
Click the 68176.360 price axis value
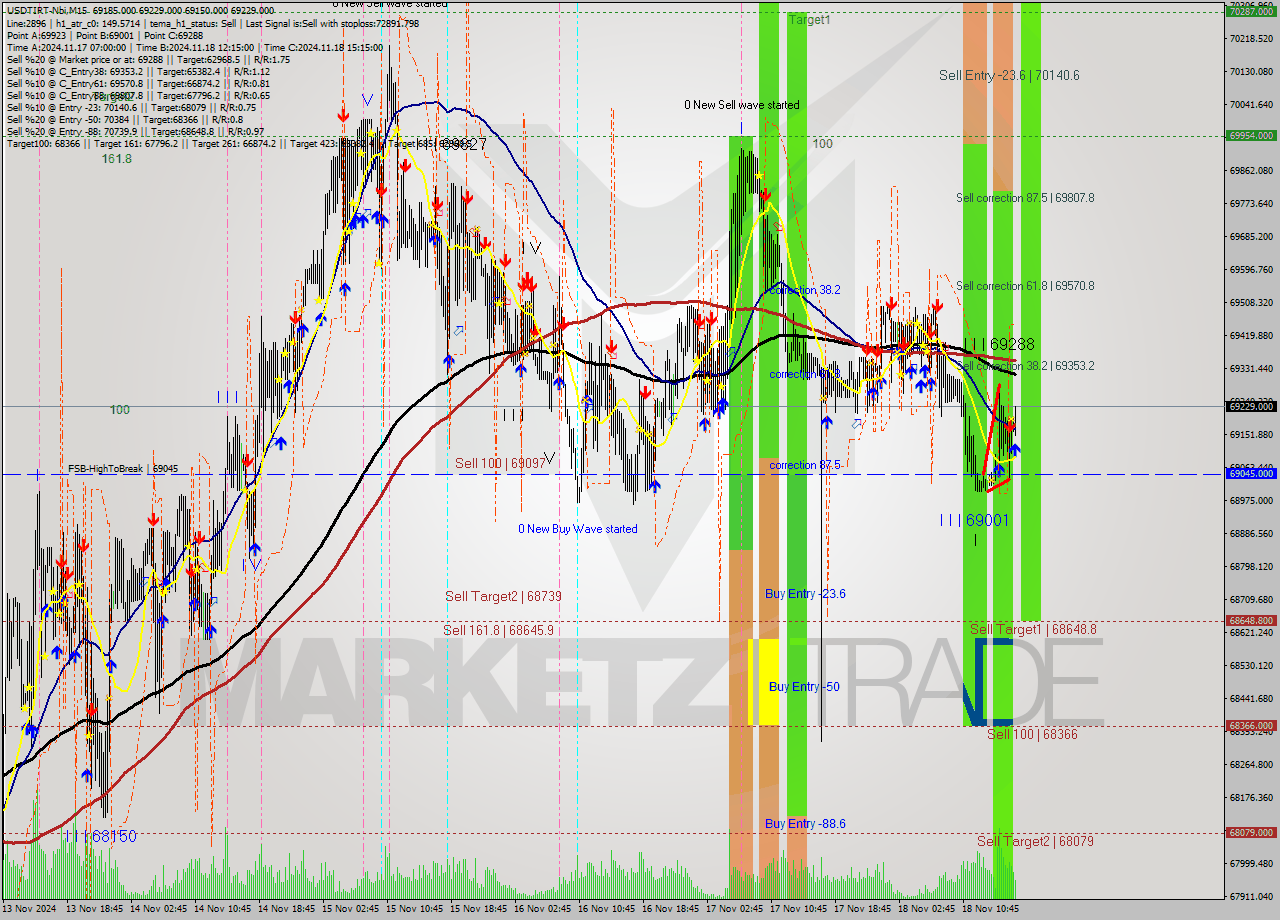tap(1253, 797)
